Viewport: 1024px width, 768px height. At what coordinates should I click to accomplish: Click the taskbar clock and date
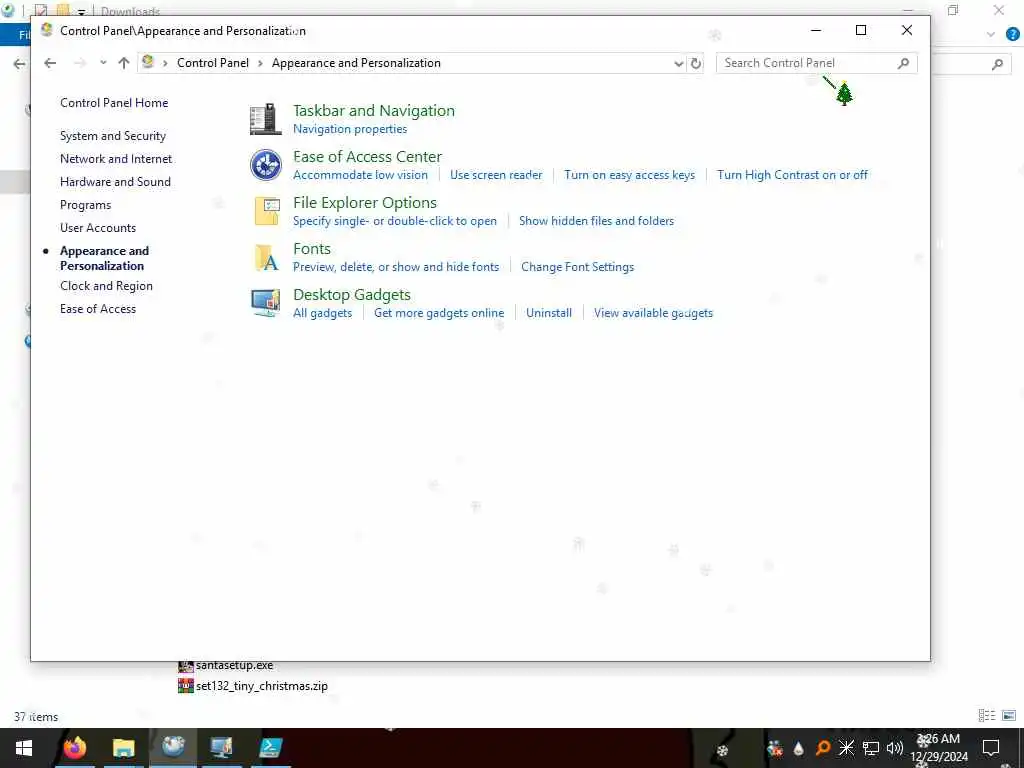(939, 748)
